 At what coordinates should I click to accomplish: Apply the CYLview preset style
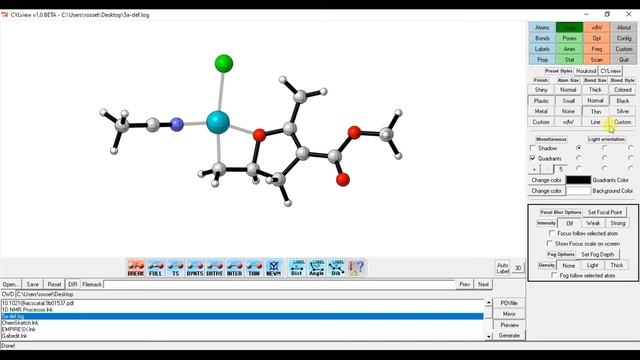click(610, 71)
